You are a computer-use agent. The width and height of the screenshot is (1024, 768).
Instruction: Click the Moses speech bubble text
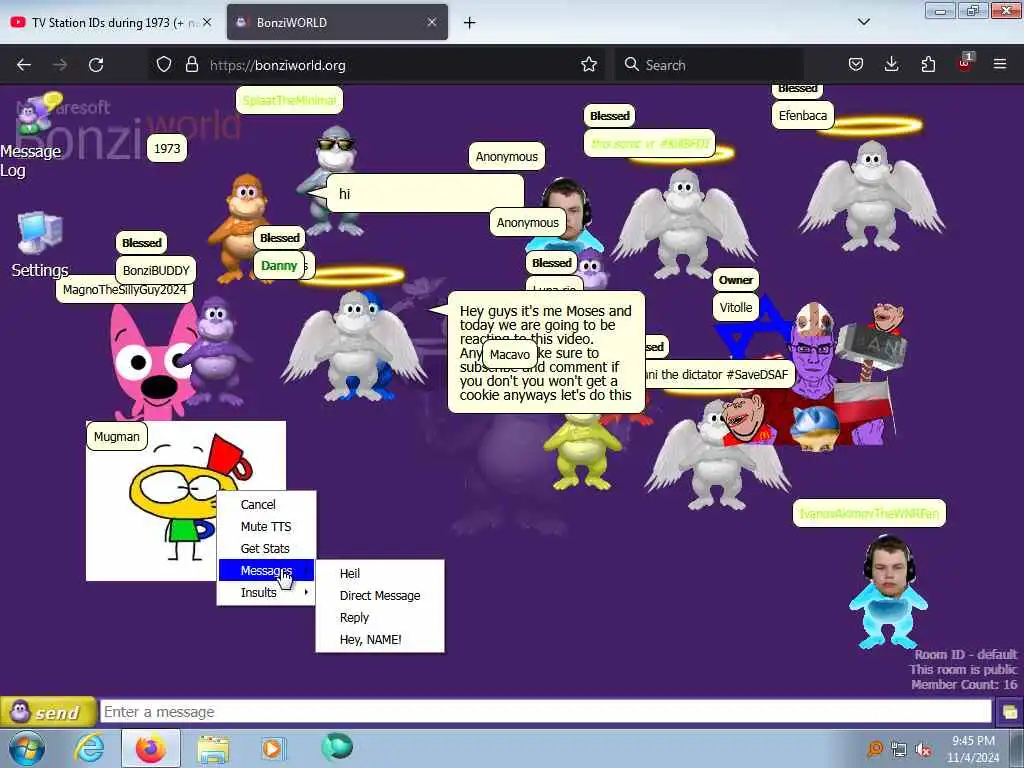pyautogui.click(x=546, y=353)
